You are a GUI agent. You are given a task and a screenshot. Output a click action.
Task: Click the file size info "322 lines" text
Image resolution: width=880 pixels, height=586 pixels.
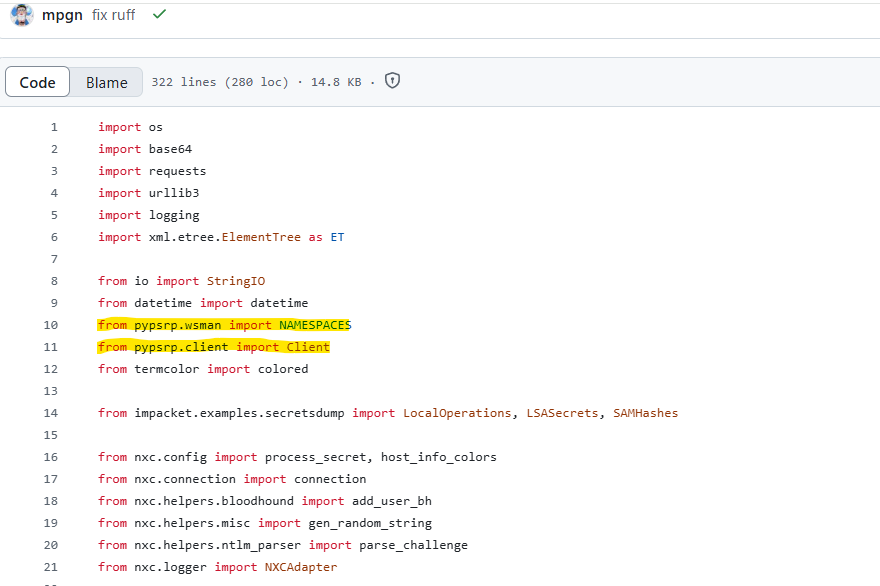[183, 82]
